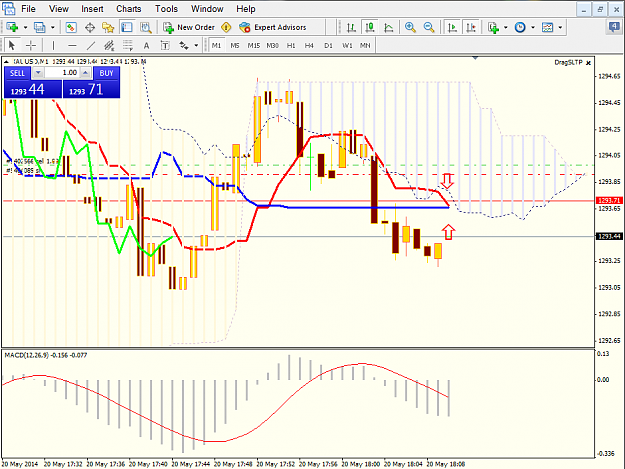Image resolution: width=625 pixels, height=469 pixels.
Task: Select the crosshair tool
Action: tap(31, 45)
